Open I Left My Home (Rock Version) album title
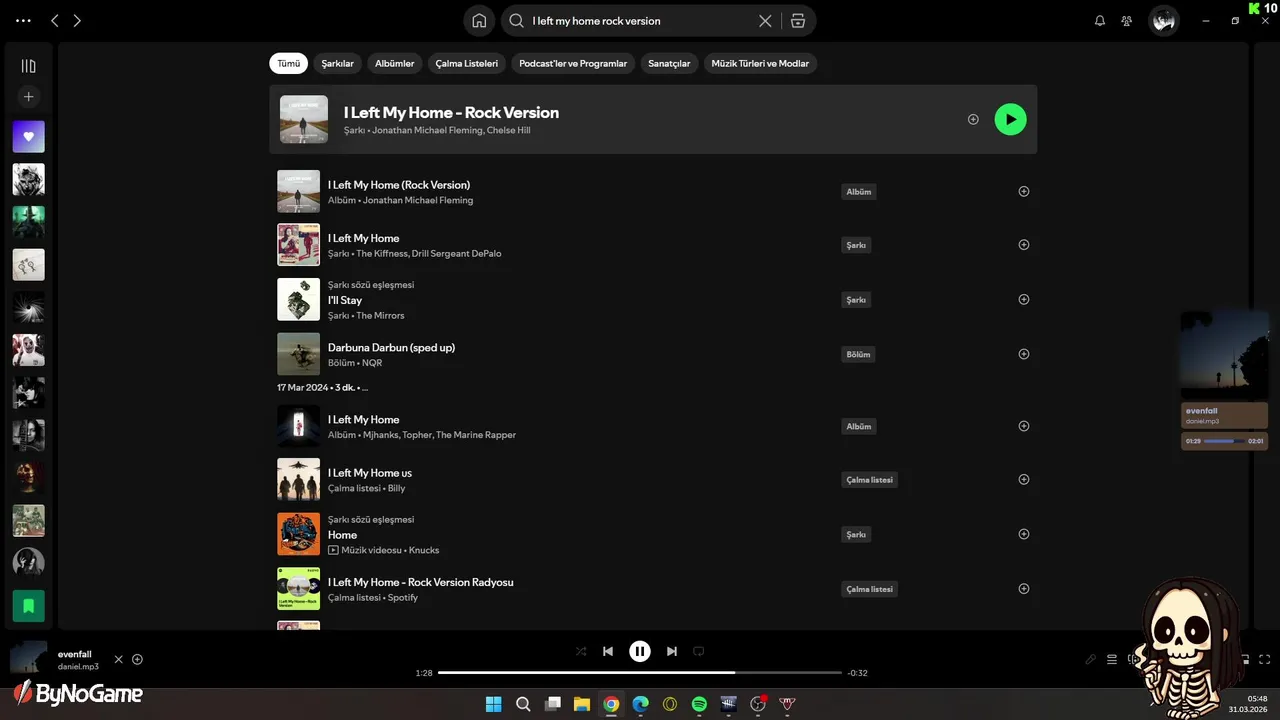 pyautogui.click(x=399, y=185)
